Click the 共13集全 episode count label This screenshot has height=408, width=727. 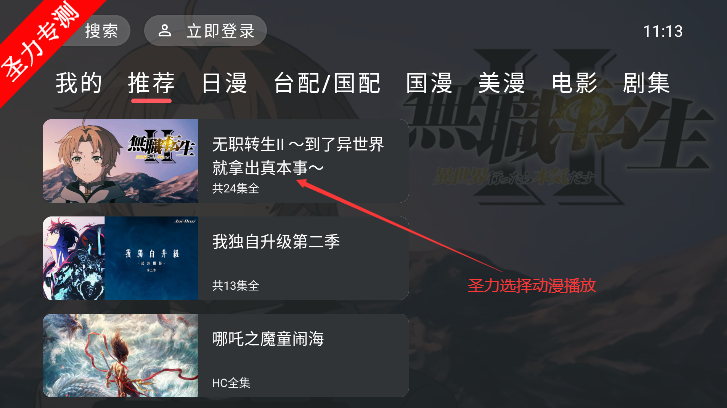[236, 286]
